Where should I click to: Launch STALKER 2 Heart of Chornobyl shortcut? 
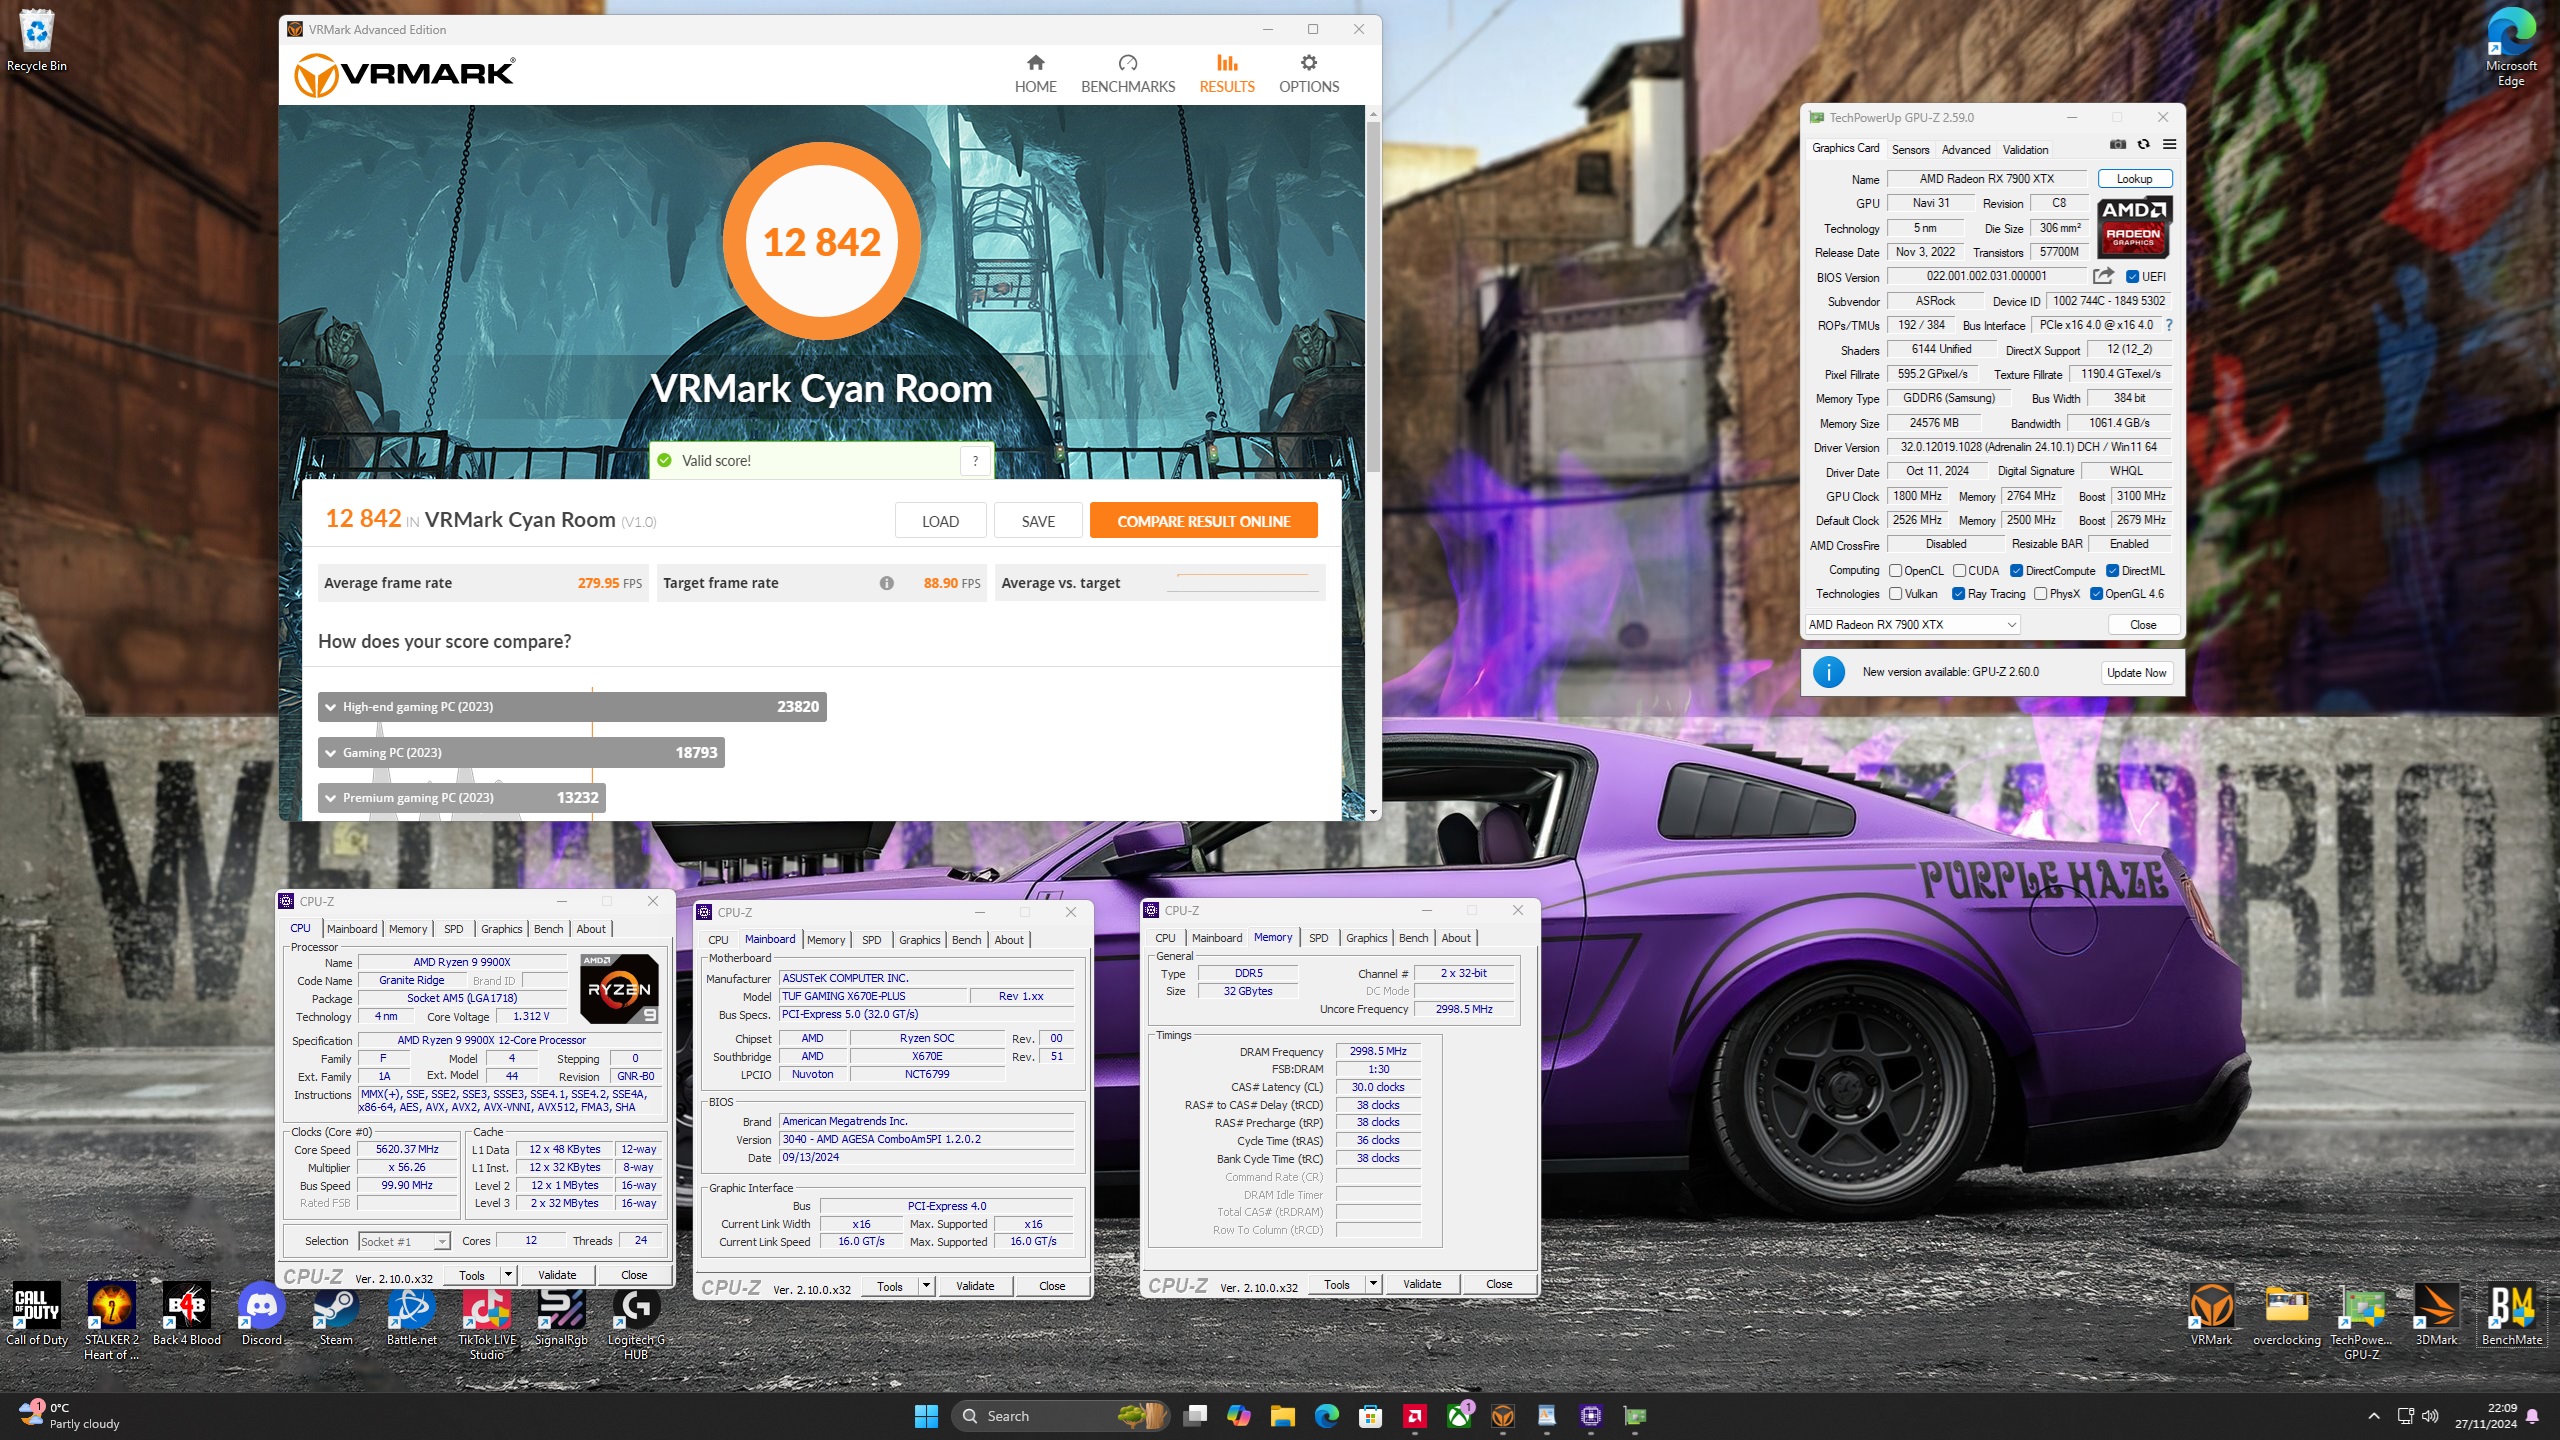click(112, 1321)
